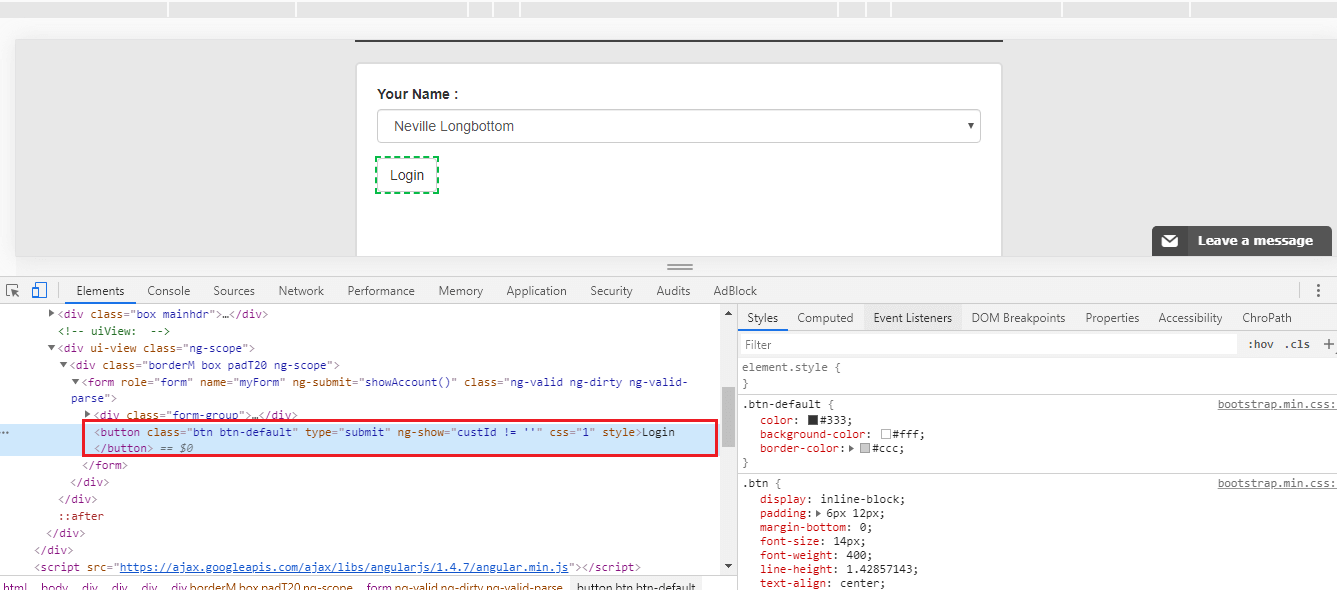Image resolution: width=1337 pixels, height=590 pixels.
Task: Expand the padding shorthand triangle
Action: [x=821, y=513]
